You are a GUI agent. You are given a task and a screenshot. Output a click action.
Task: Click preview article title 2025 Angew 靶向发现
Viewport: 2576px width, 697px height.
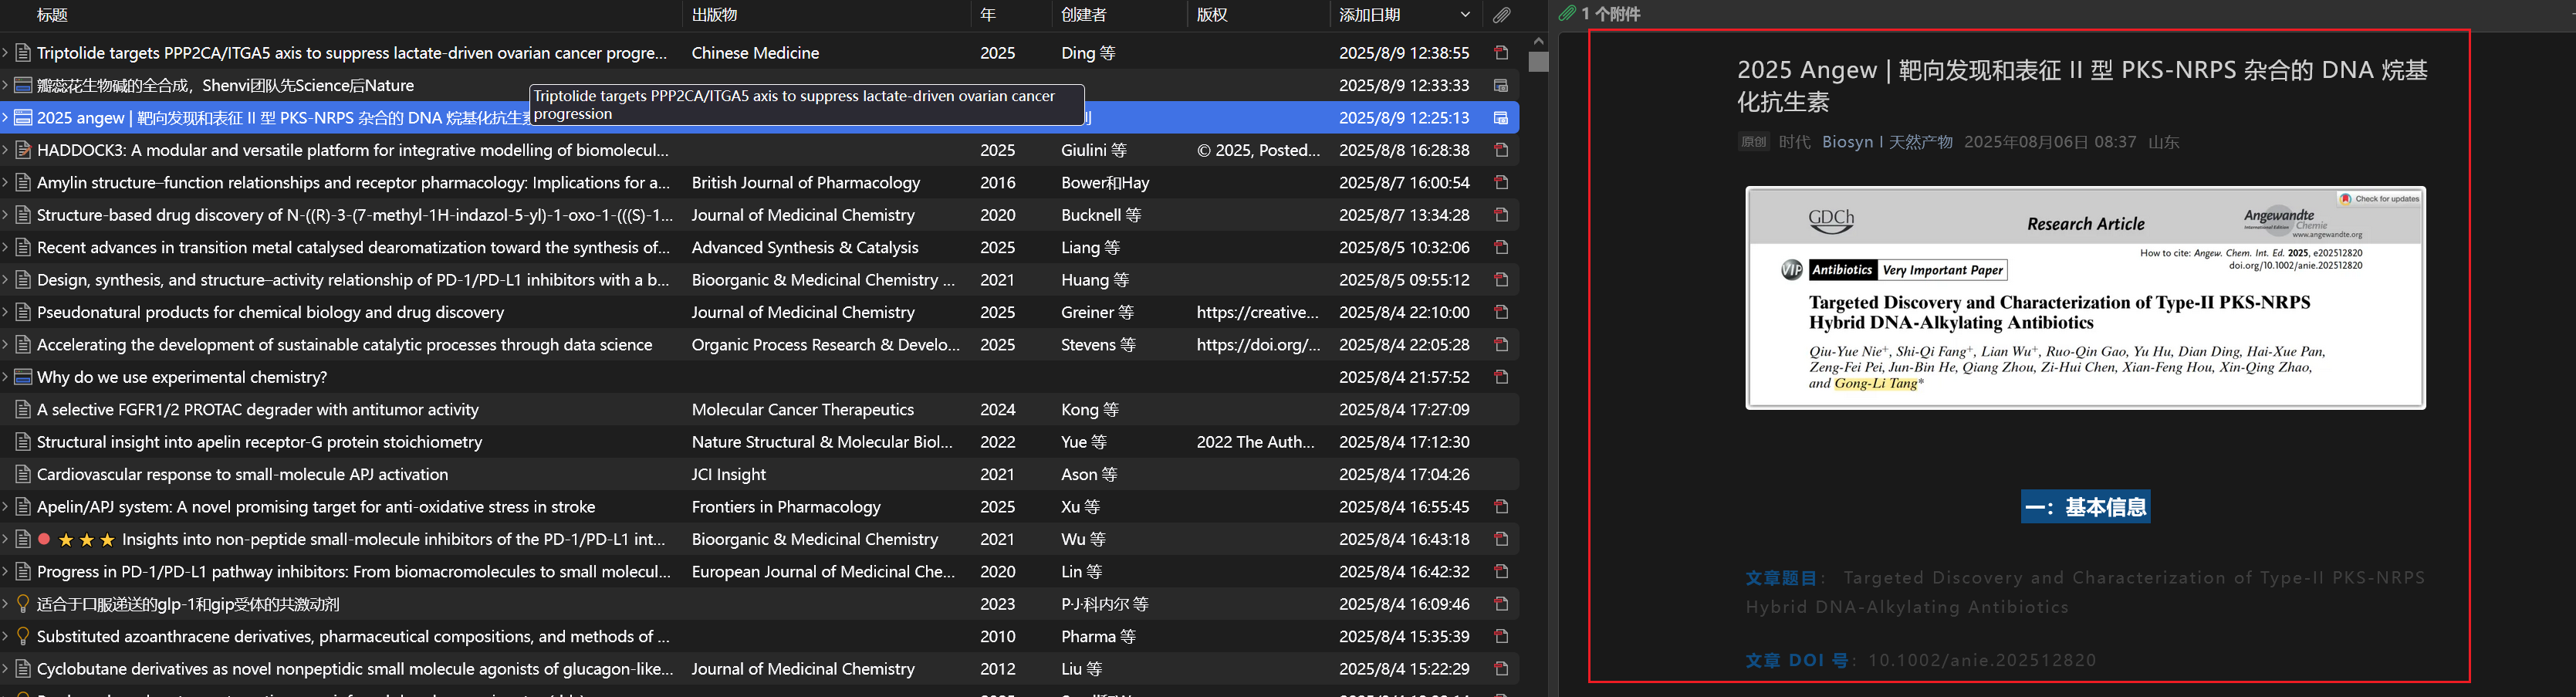[2082, 85]
